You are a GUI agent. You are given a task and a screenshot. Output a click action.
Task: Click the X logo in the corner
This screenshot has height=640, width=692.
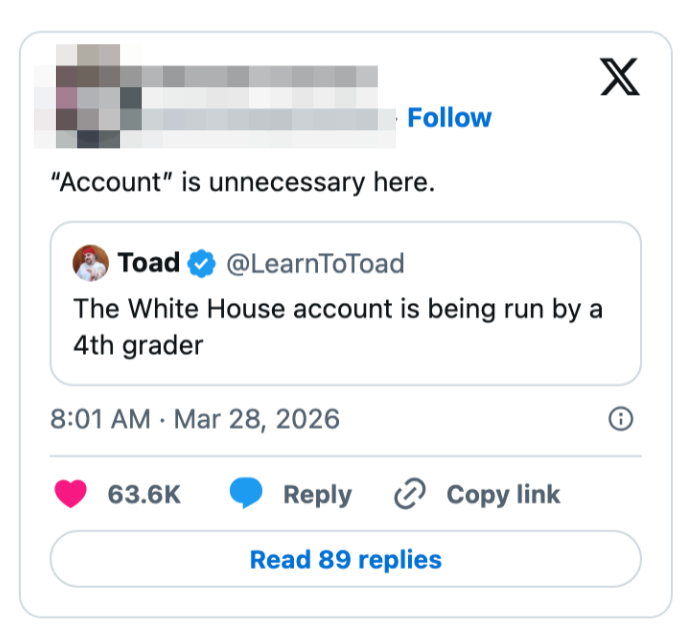click(x=620, y=76)
